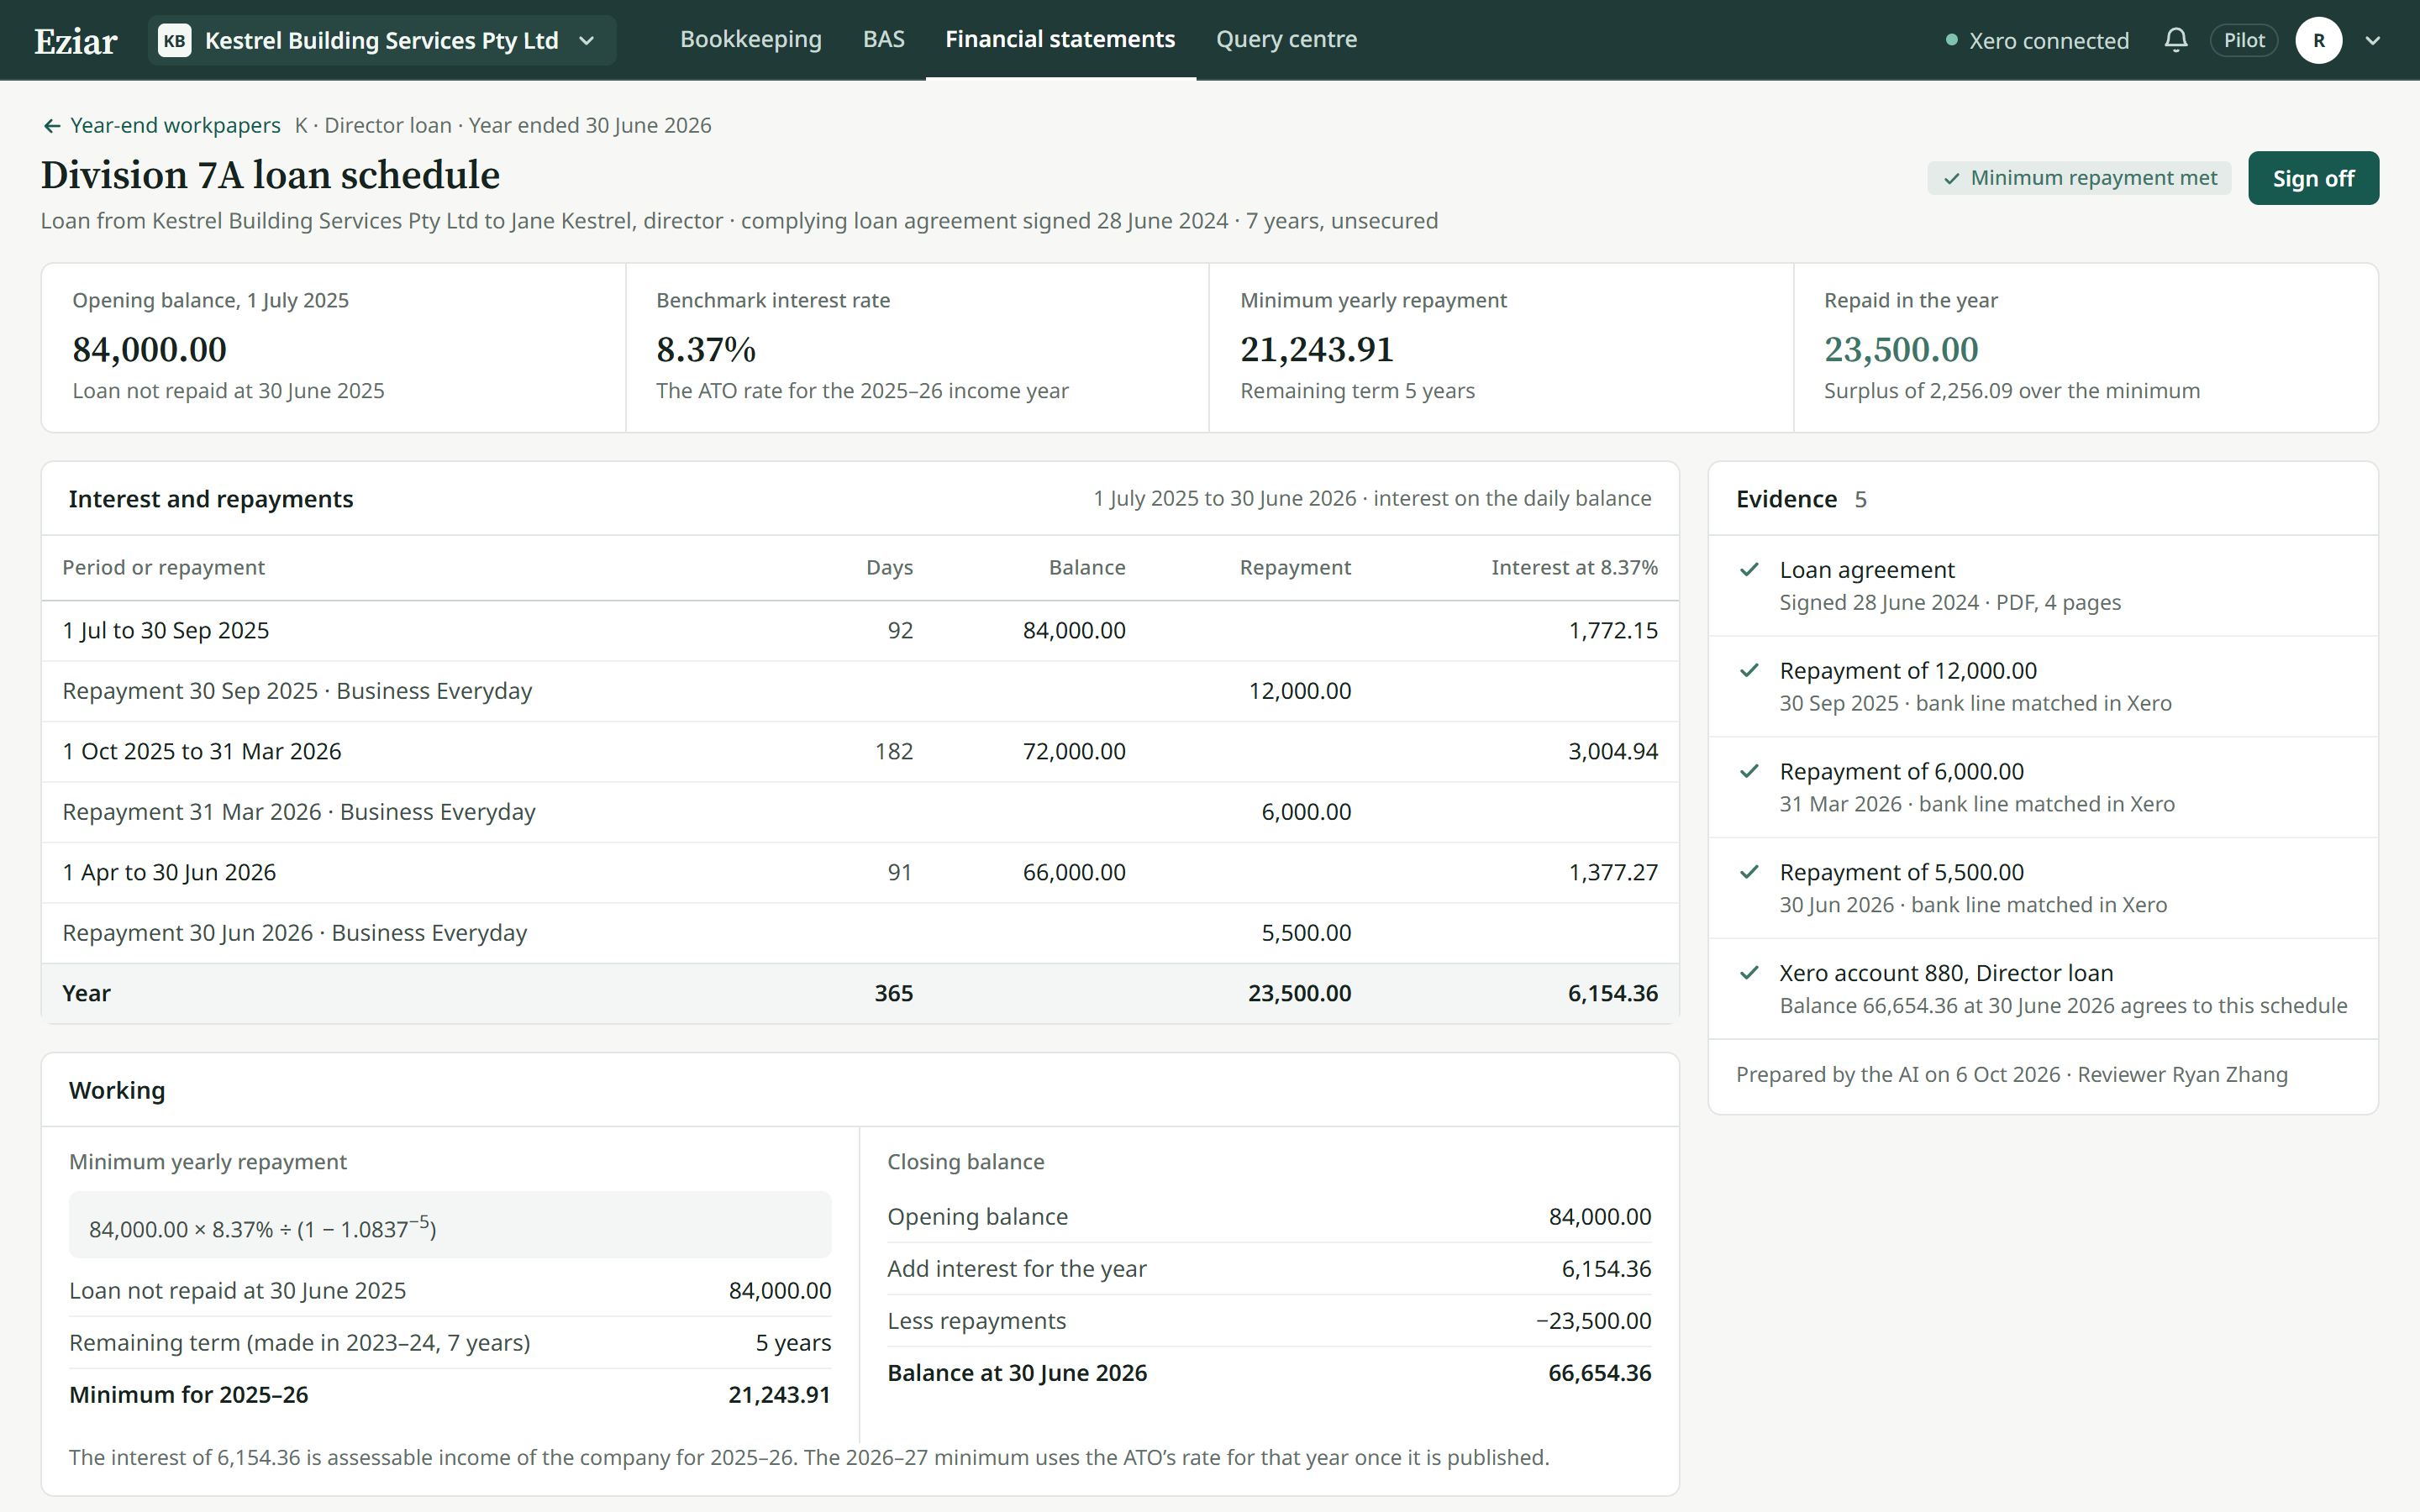Screen dimensions: 2420x1512
Task: Click the checkmark beside Loan agreement evidence
Action: pos(1749,570)
